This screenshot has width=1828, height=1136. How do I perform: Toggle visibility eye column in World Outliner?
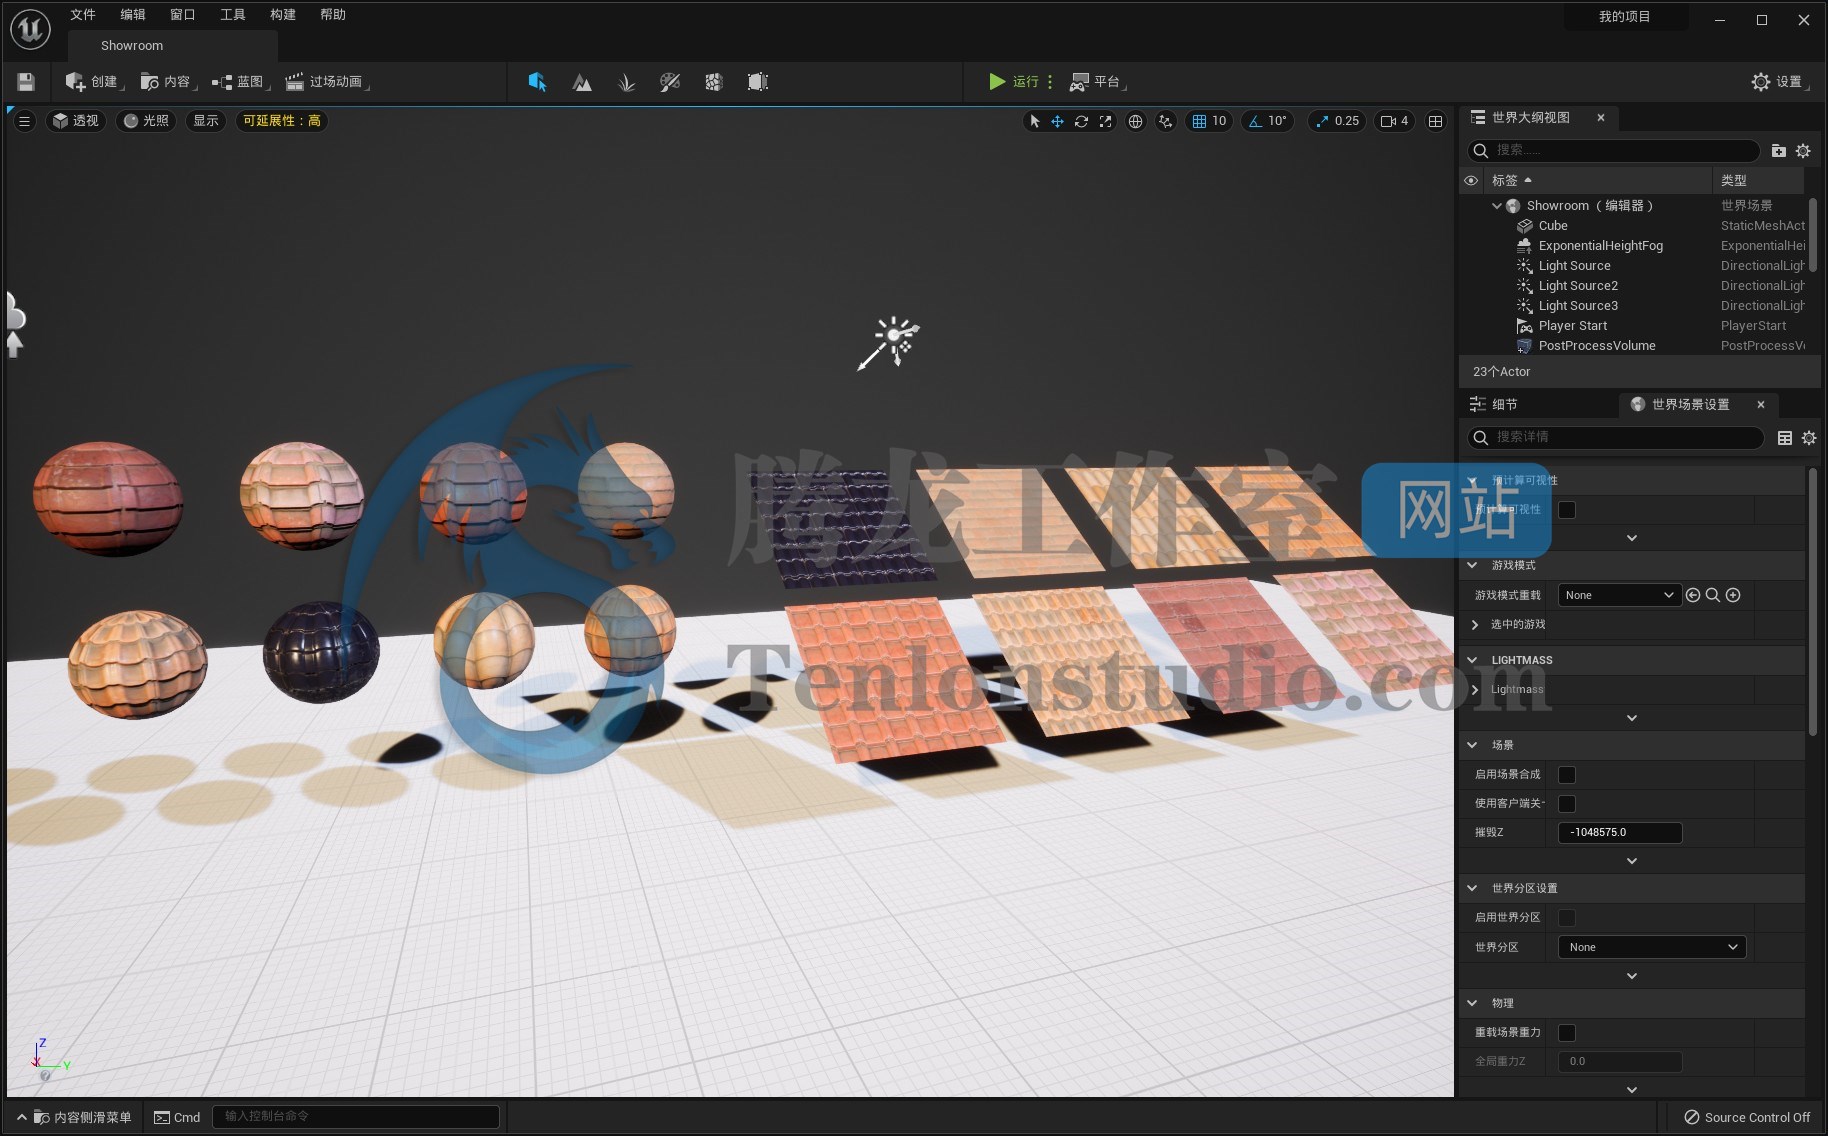tap(1471, 181)
